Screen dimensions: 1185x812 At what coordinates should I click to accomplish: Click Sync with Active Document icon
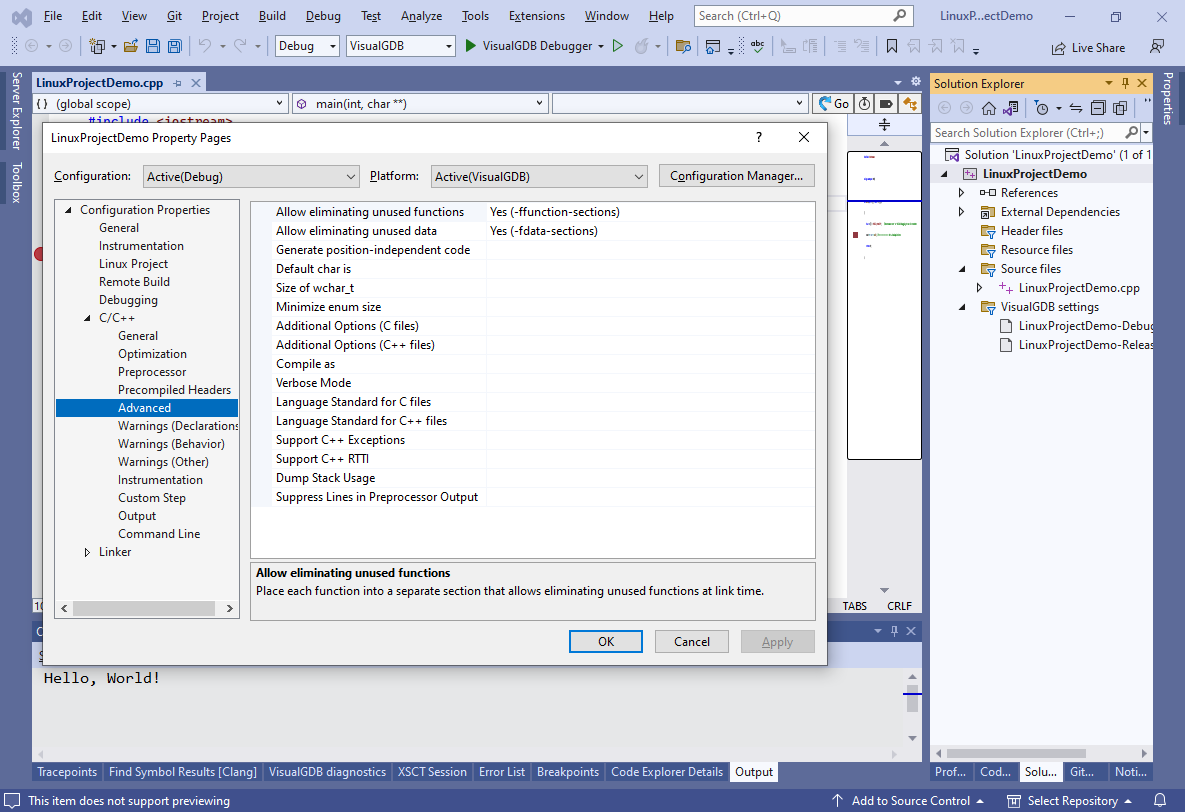[x=1076, y=108]
